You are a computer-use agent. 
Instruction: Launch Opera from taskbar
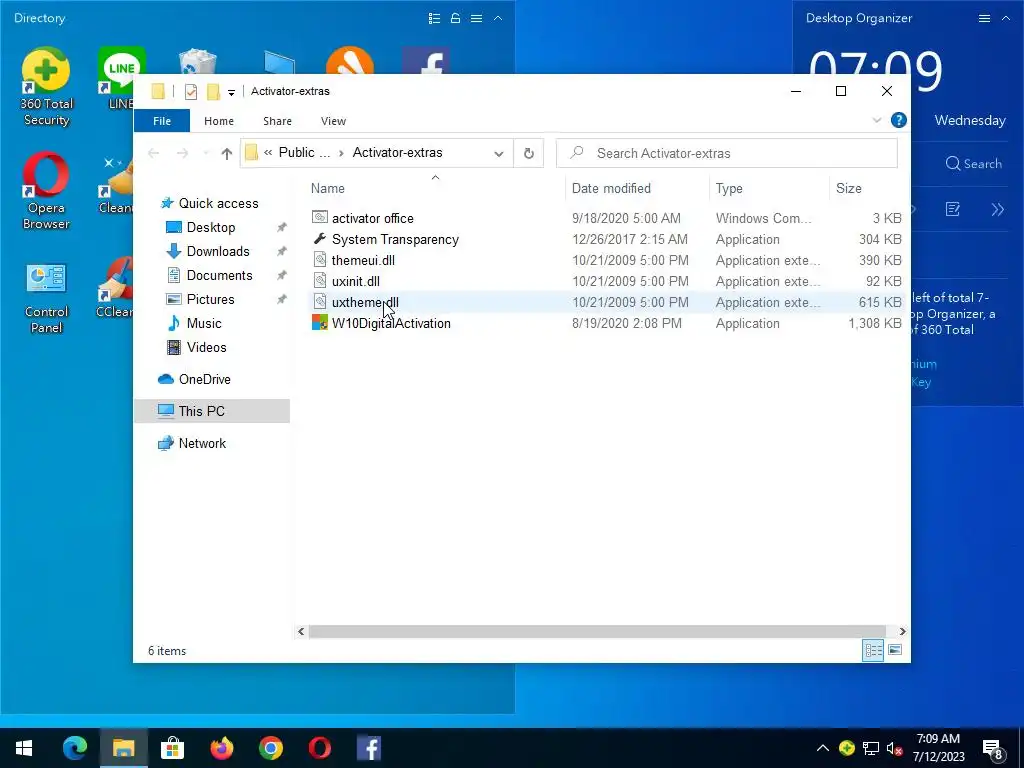319,748
